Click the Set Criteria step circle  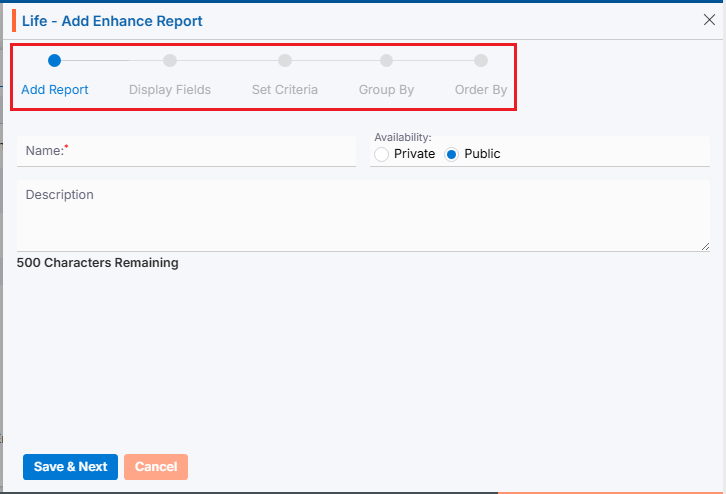[285, 61]
